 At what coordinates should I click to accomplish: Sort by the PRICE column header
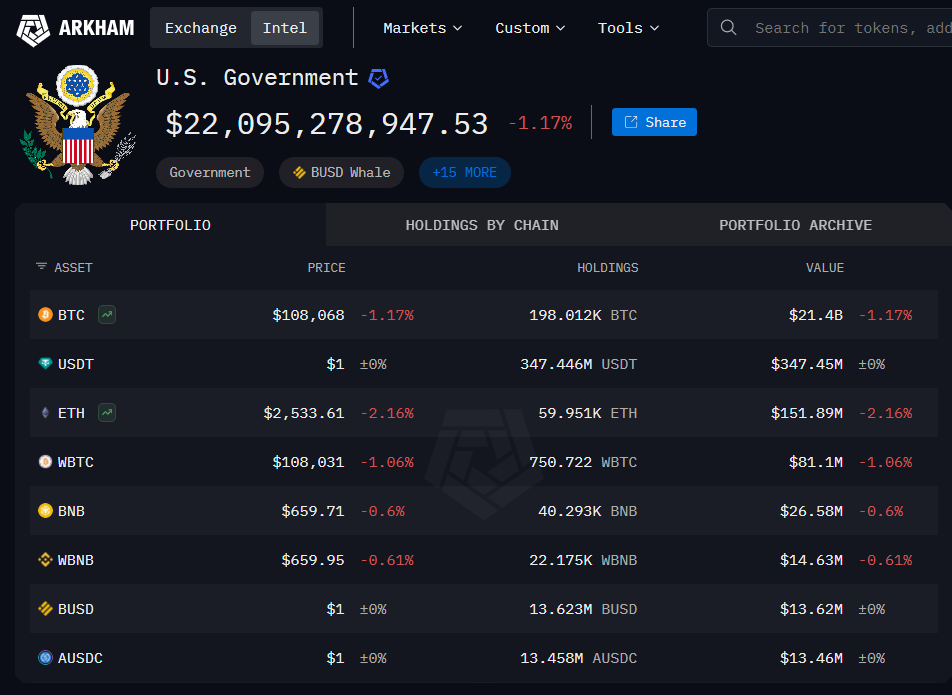[x=327, y=268]
